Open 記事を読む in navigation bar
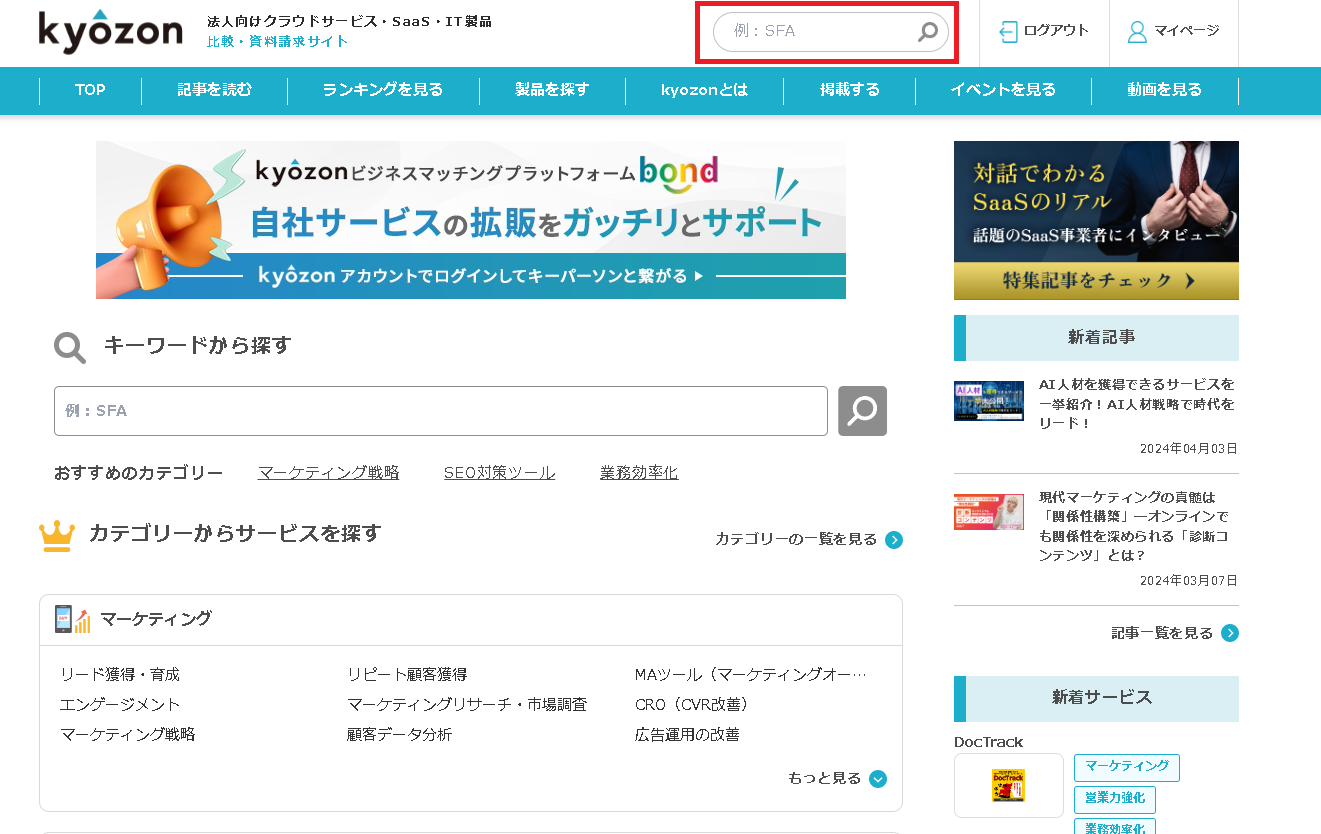The image size is (1321, 834). 215,90
